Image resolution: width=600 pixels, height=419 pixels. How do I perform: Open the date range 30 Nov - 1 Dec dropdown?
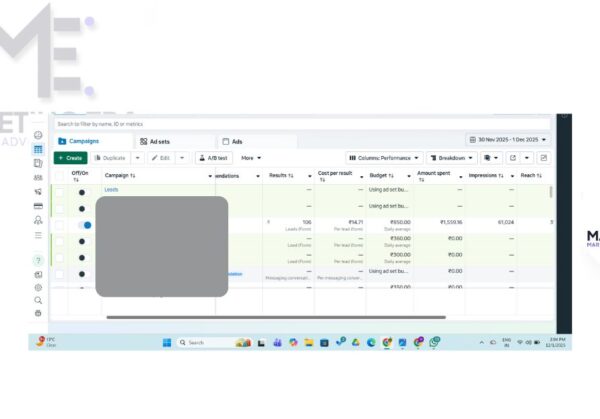(x=508, y=140)
